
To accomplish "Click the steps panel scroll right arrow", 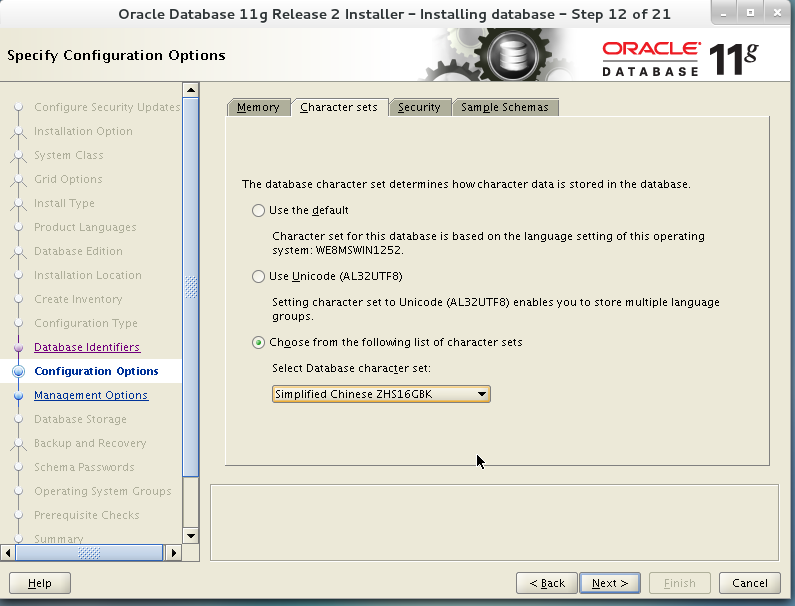I will (x=173, y=552).
